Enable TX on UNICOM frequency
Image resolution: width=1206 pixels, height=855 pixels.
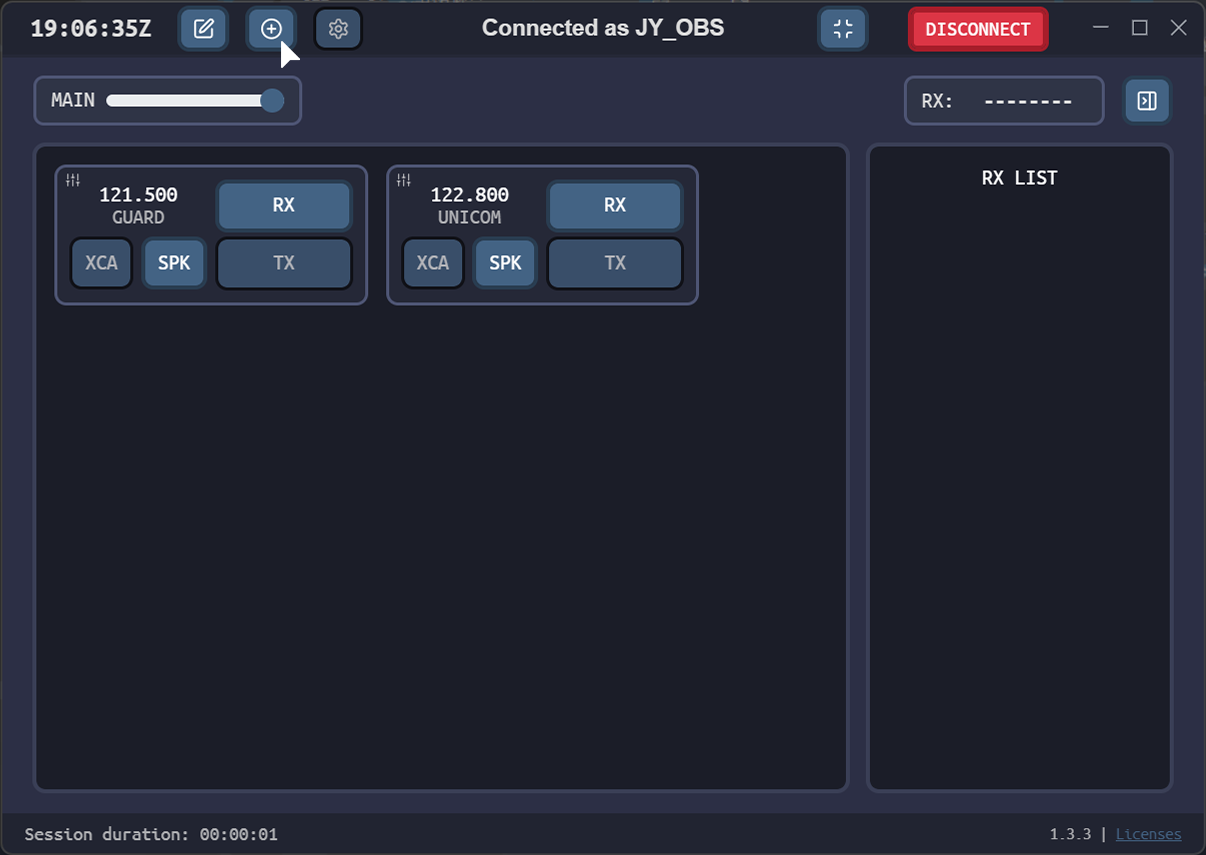[x=615, y=263]
